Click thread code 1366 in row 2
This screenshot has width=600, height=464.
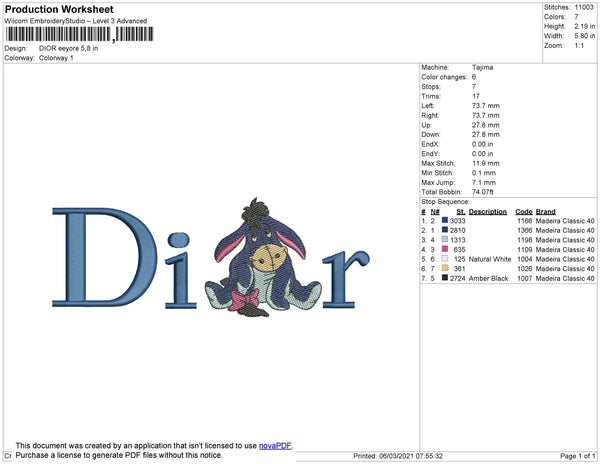coord(525,230)
